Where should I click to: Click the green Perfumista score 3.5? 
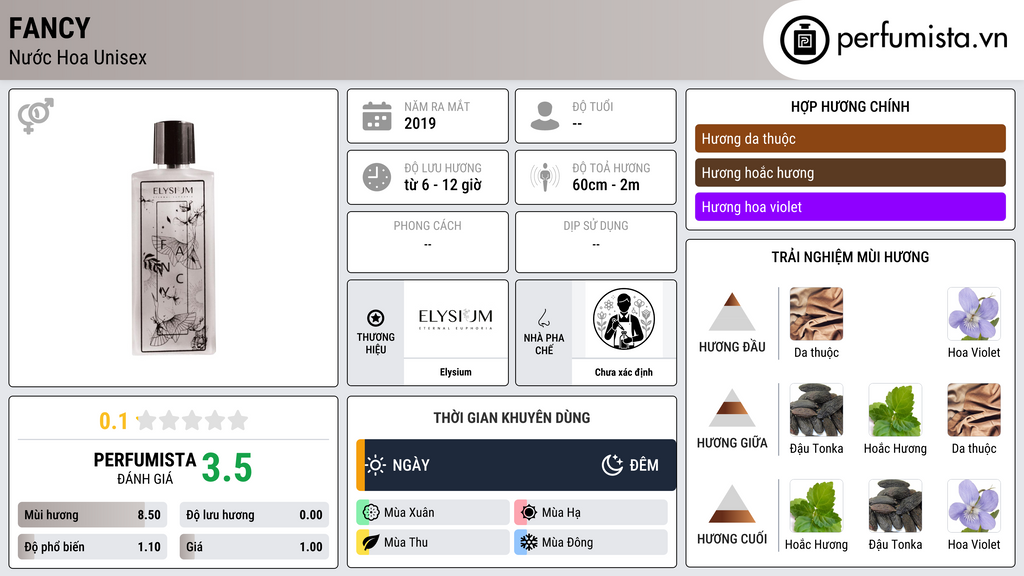[x=227, y=468]
